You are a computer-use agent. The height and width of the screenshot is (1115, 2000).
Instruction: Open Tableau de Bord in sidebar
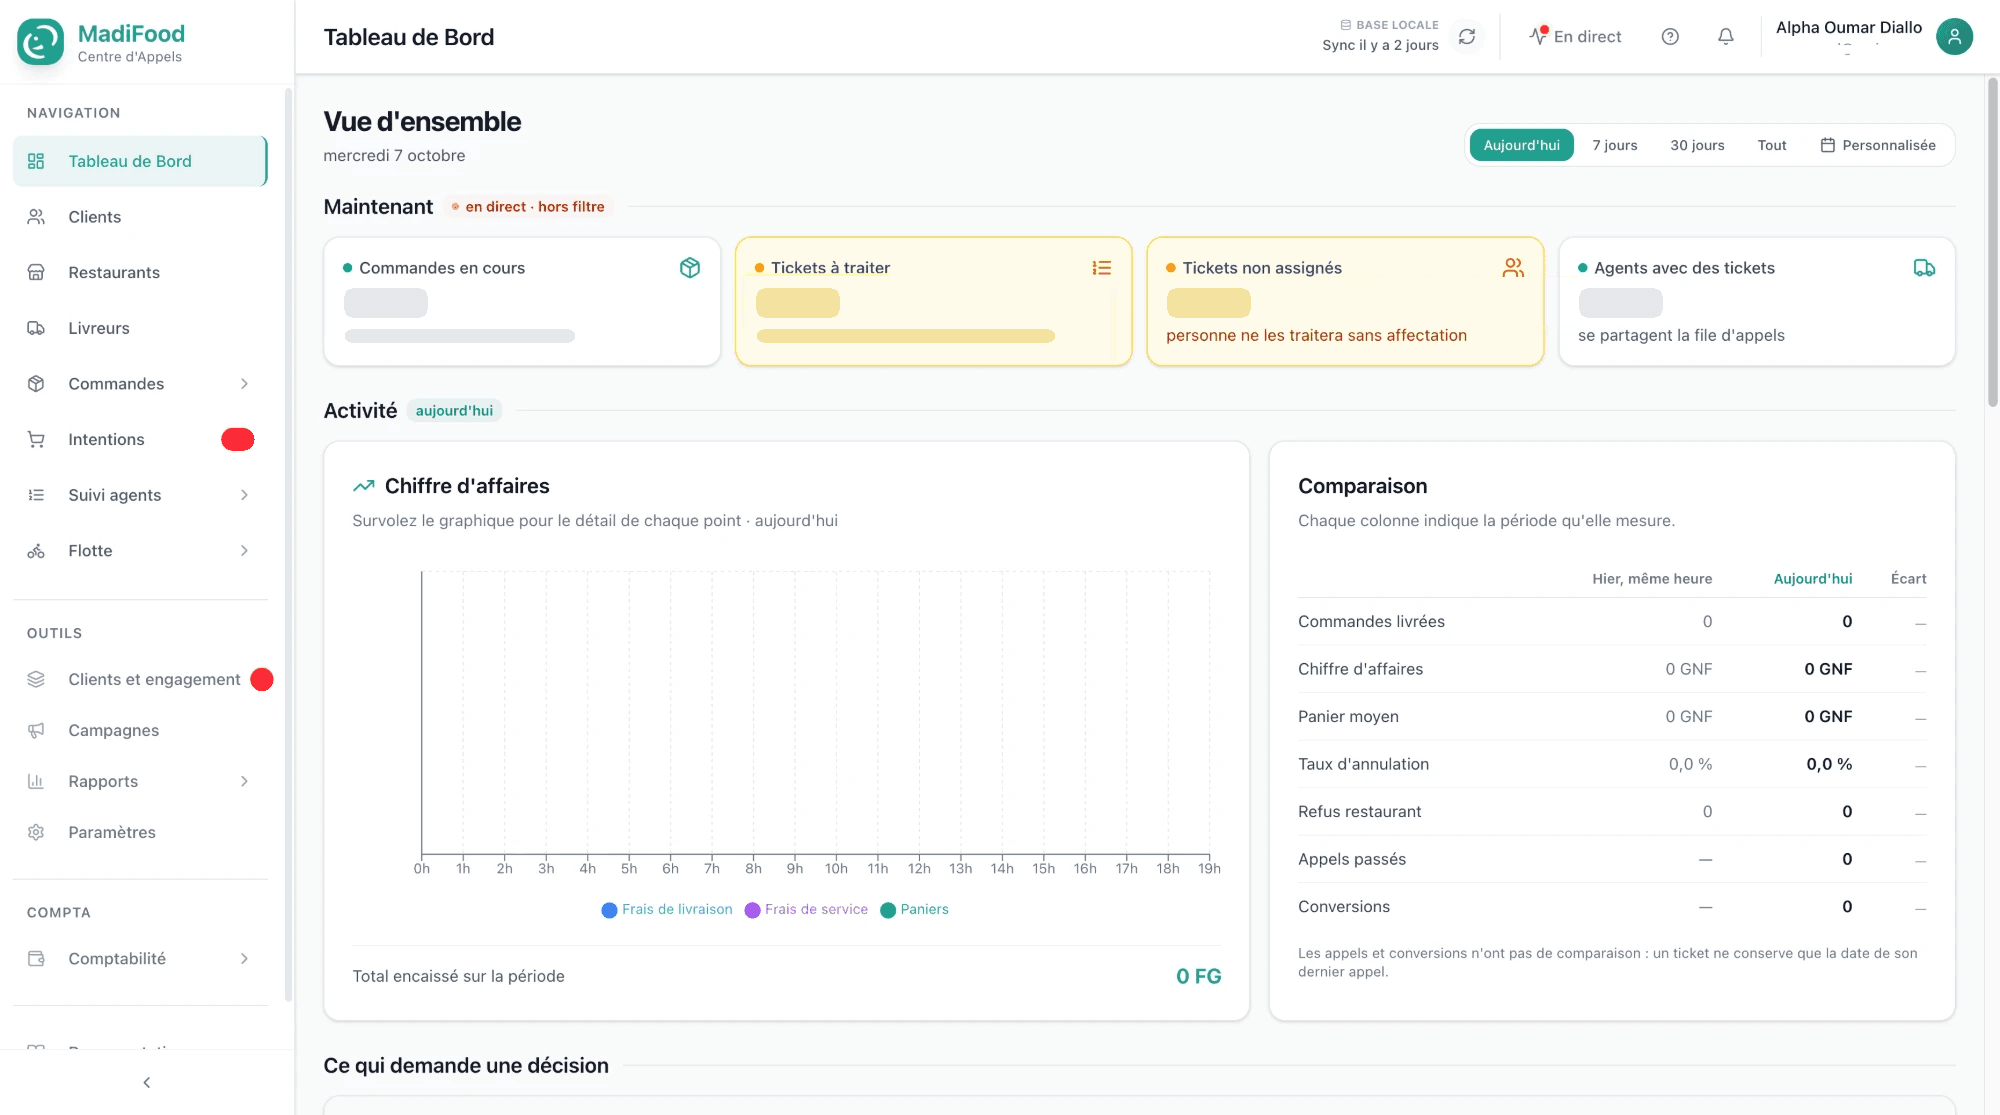[140, 161]
